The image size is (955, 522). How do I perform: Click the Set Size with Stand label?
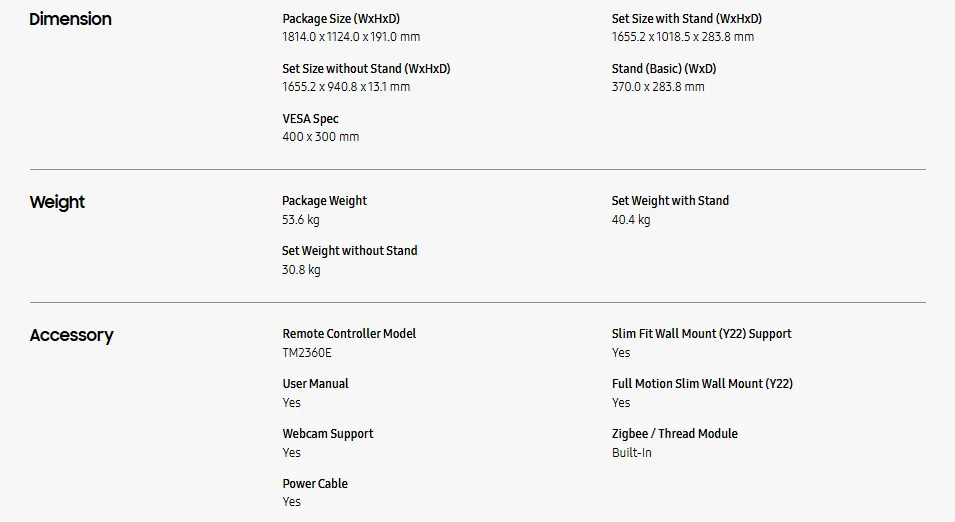pyautogui.click(x=686, y=19)
